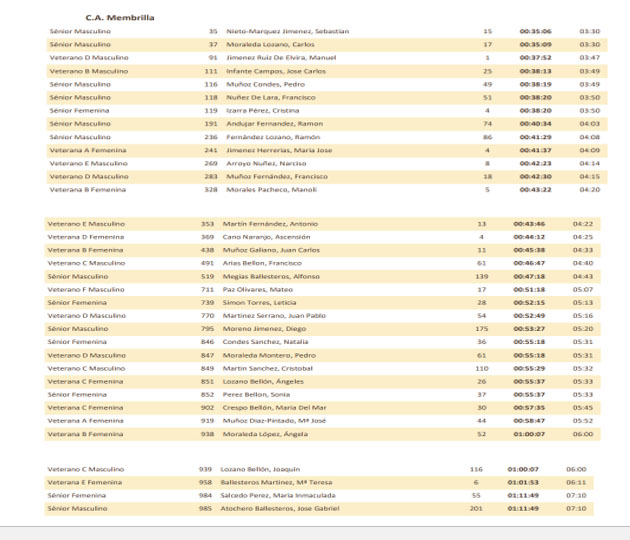Screen dimensions: 630x540
Task: Click name Nieto-Marquez Jimenez, Sebastian
Action: point(288,31)
